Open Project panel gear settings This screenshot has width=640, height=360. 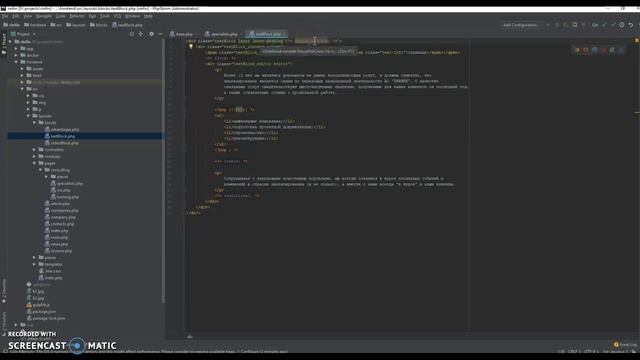[x=151, y=34]
